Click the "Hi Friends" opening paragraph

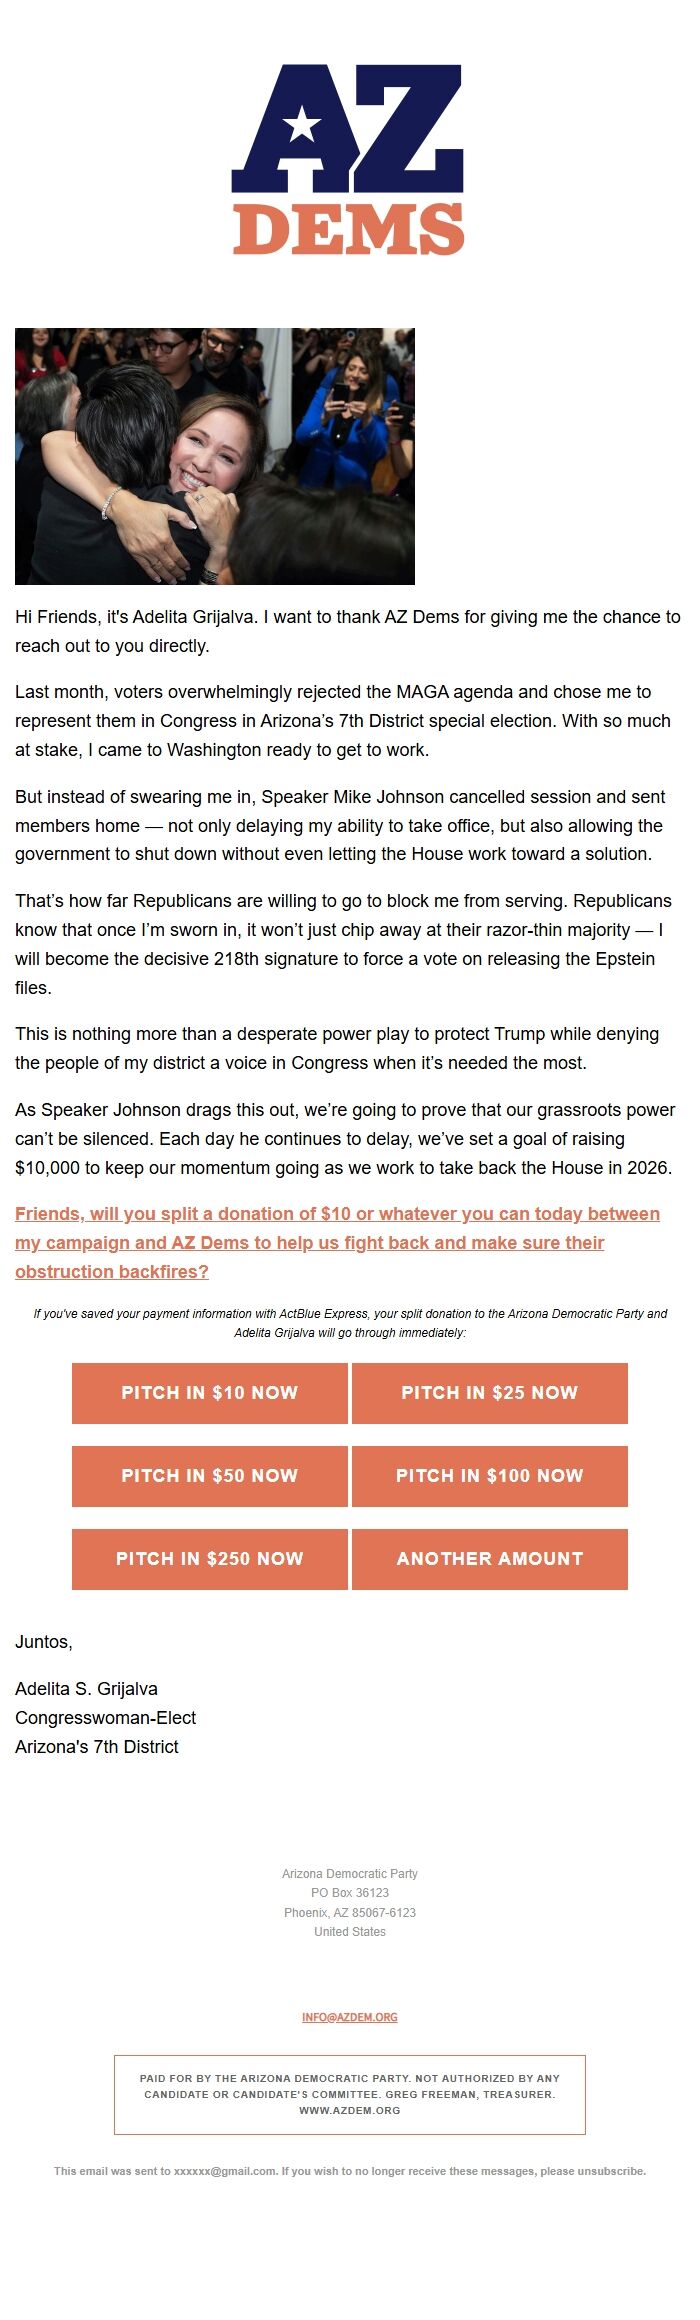point(347,631)
